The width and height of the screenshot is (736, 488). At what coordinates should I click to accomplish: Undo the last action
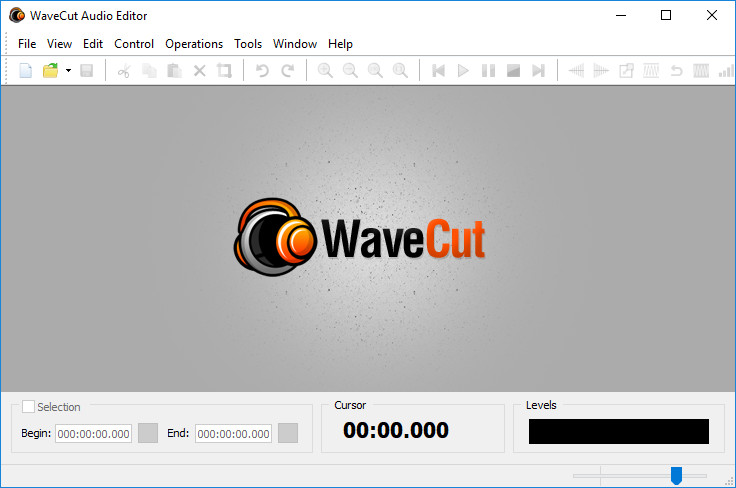click(x=262, y=71)
